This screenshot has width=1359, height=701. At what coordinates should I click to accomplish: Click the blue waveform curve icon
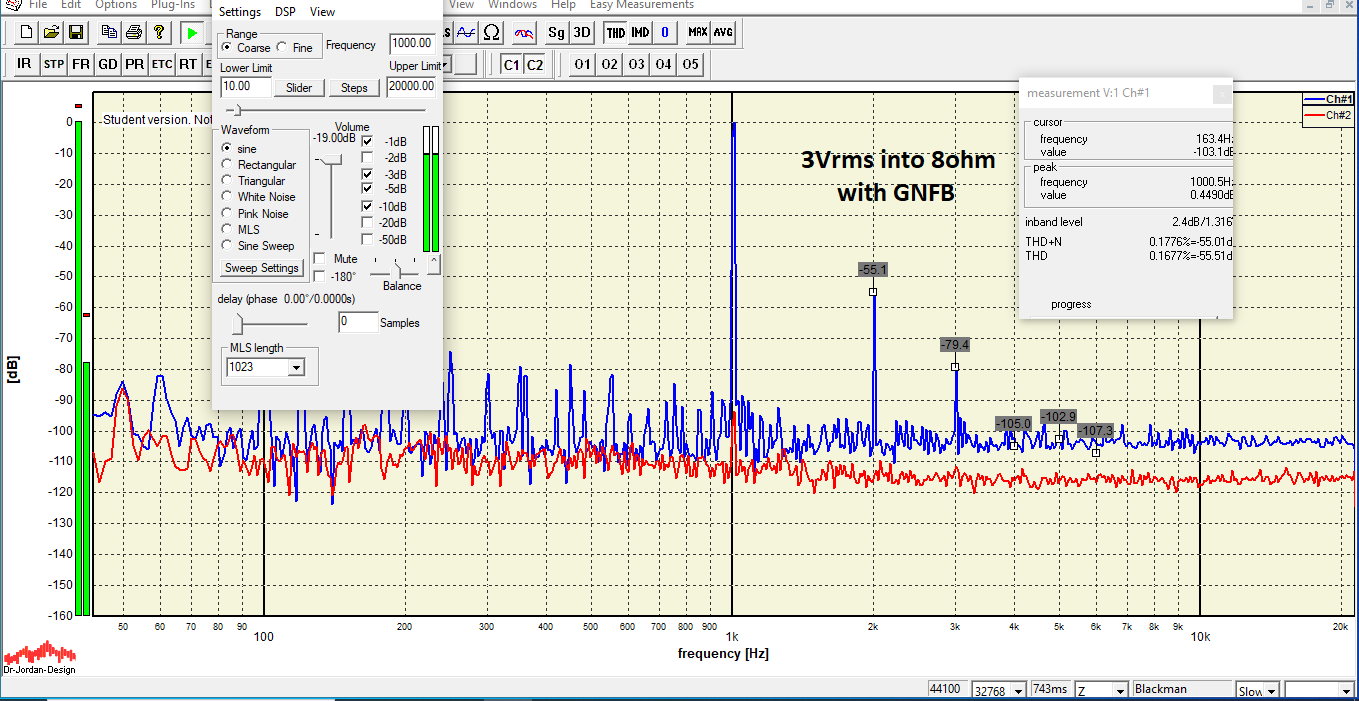point(466,33)
